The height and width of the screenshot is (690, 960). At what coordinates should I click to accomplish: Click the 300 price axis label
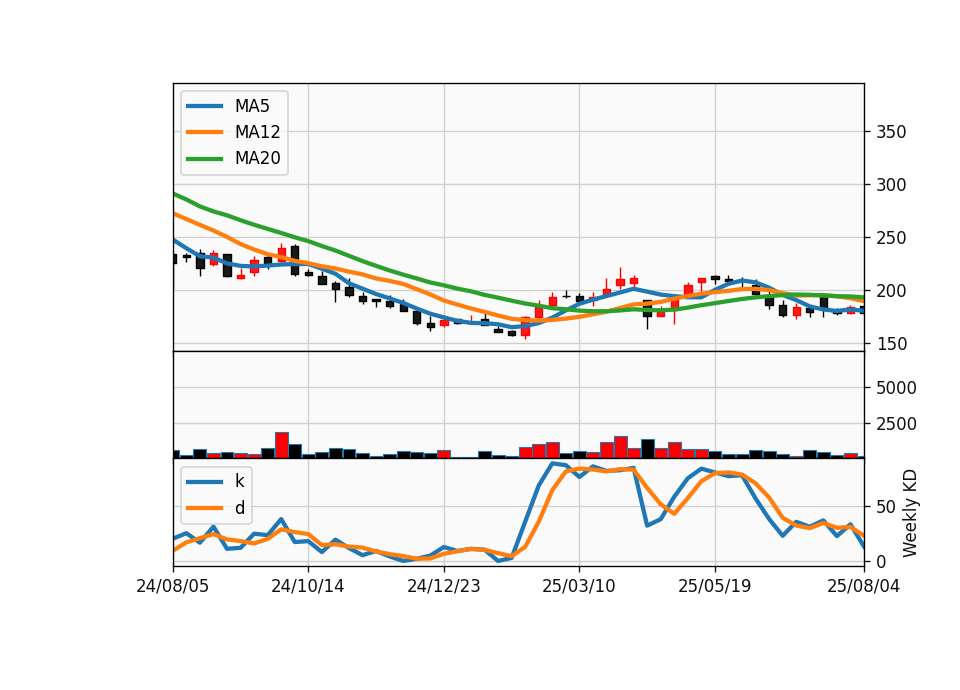(x=891, y=184)
